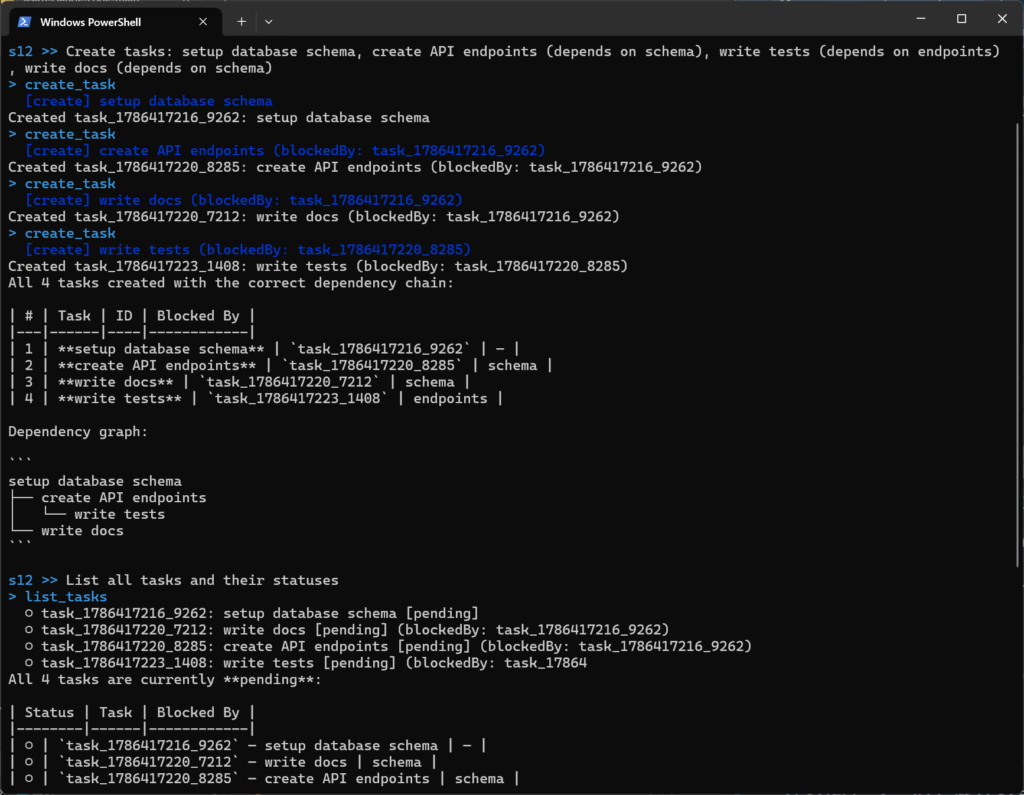Click status row '`task_1786417220_7212` – write docs'
The height and width of the screenshot is (795, 1024).
223,762
